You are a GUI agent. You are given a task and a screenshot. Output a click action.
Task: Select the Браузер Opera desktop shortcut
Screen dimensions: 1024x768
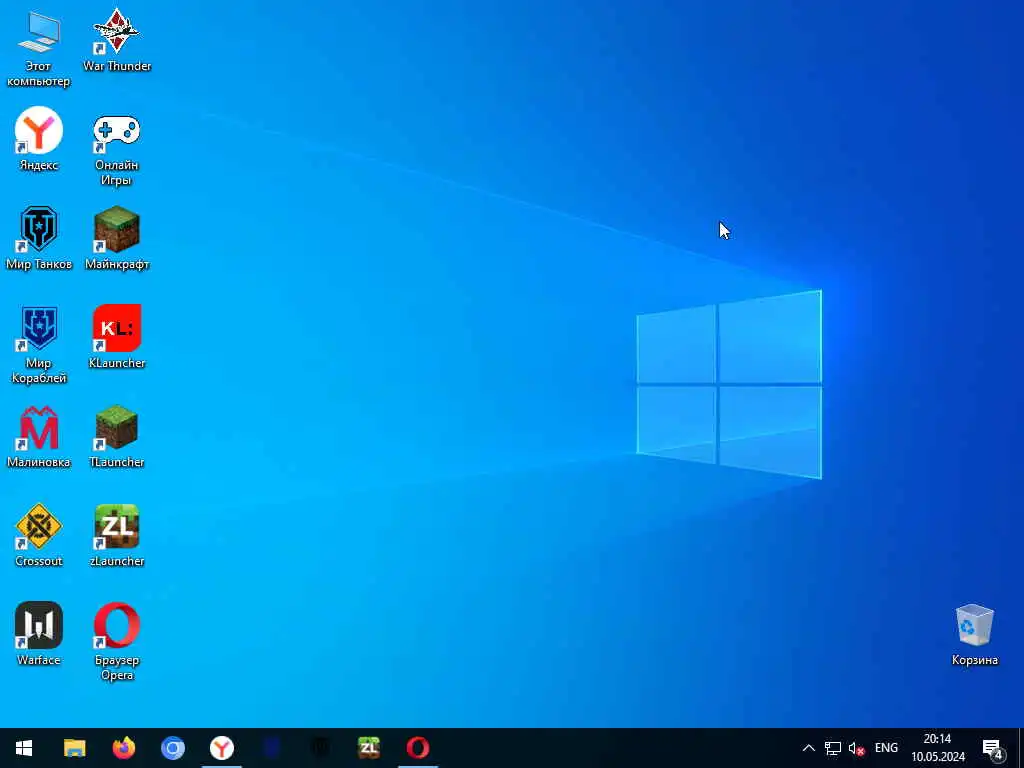pyautogui.click(x=117, y=642)
